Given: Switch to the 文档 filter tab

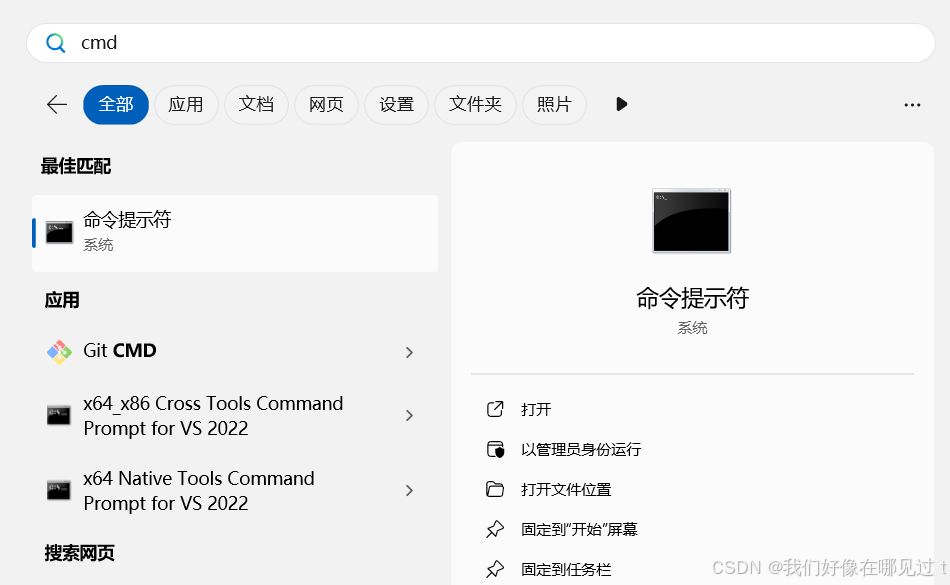Looking at the screenshot, I should coord(256,105).
